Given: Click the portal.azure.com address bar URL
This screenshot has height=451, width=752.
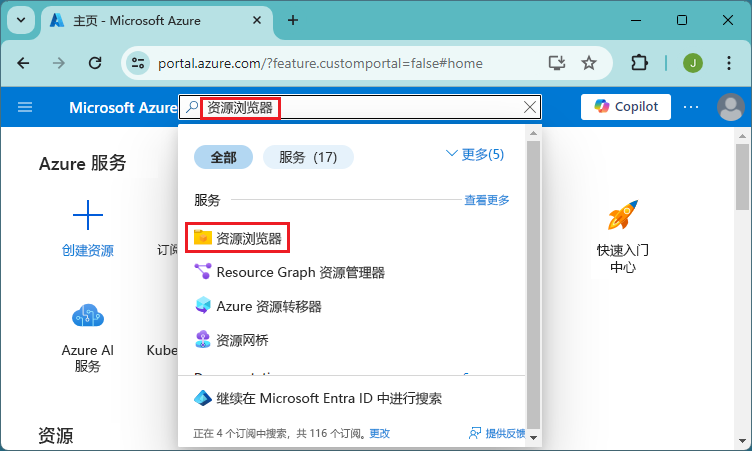Looking at the screenshot, I should pyautogui.click(x=320, y=63).
